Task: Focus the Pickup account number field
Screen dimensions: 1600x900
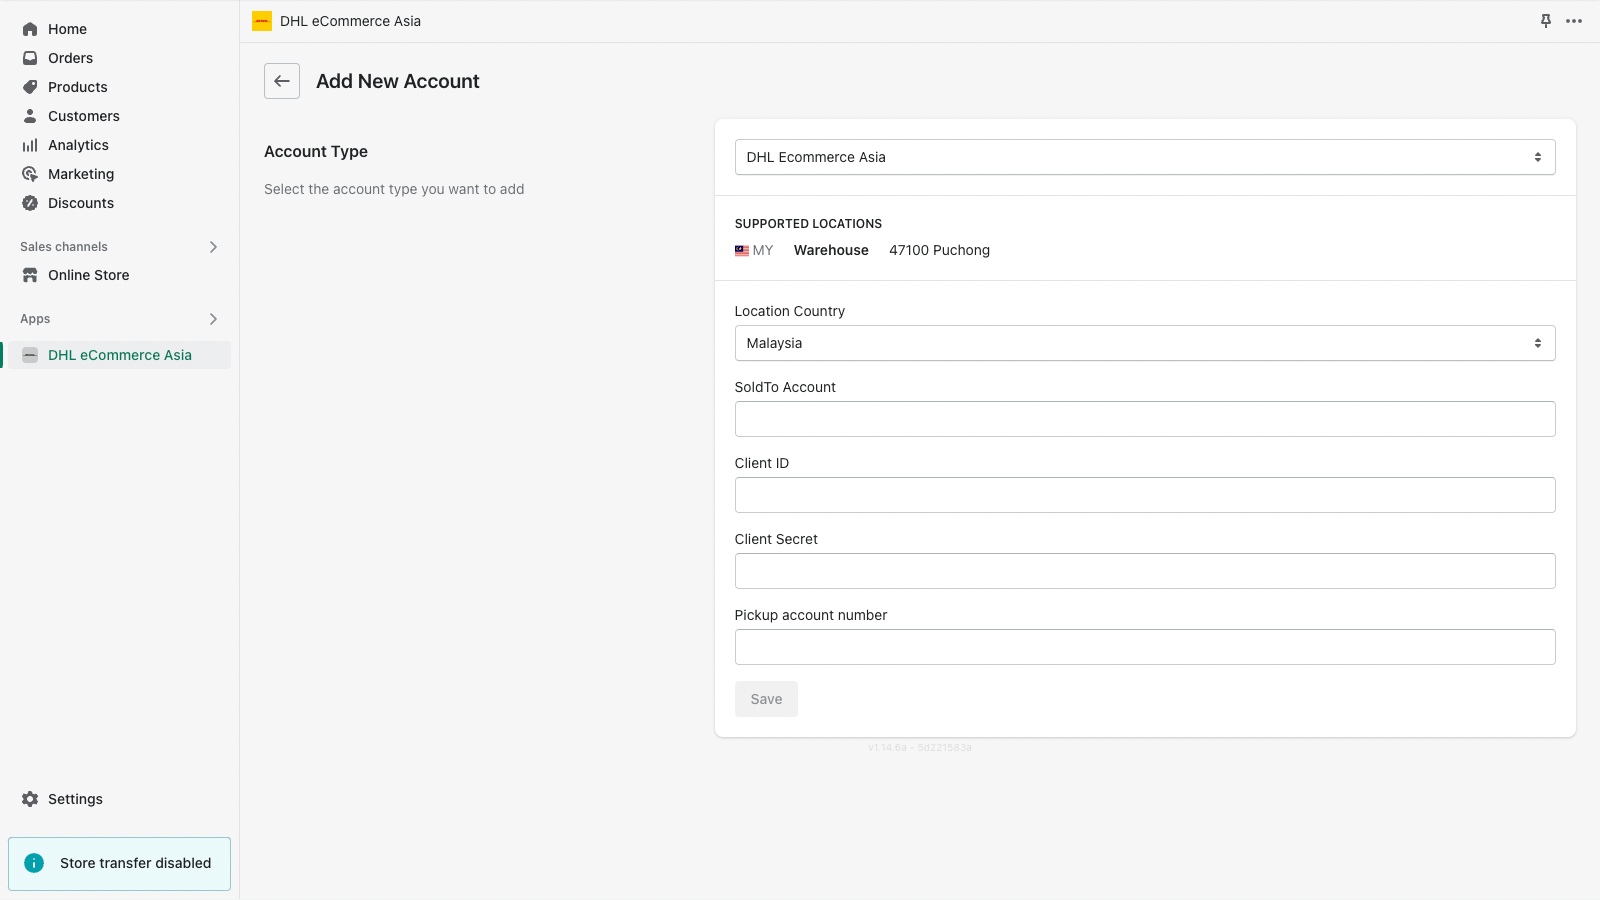Action: [x=1145, y=647]
